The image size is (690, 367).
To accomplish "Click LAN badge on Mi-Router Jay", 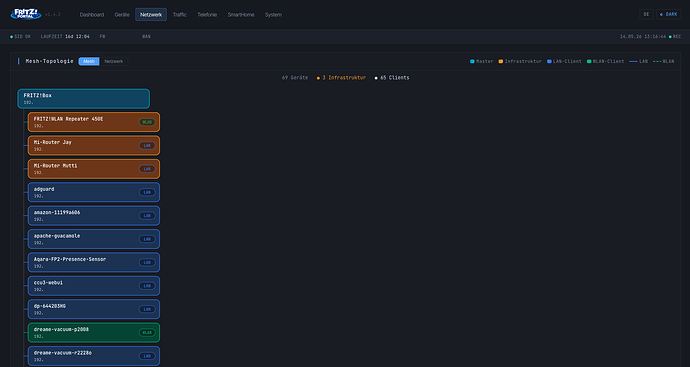I will pos(147,145).
